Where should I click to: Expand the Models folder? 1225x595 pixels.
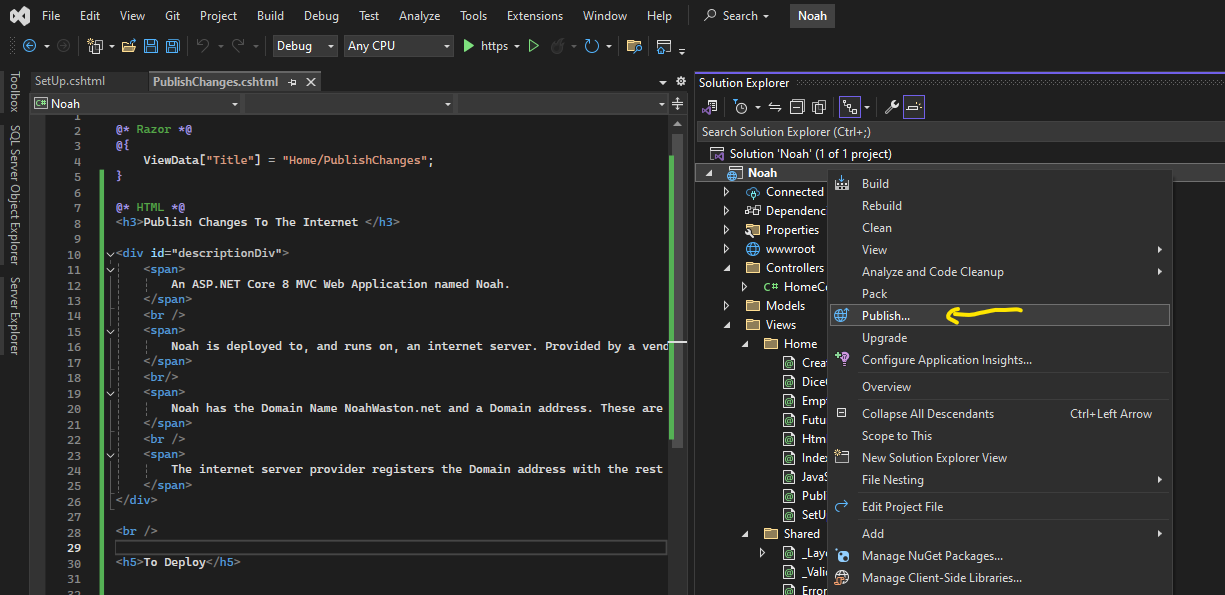click(728, 306)
